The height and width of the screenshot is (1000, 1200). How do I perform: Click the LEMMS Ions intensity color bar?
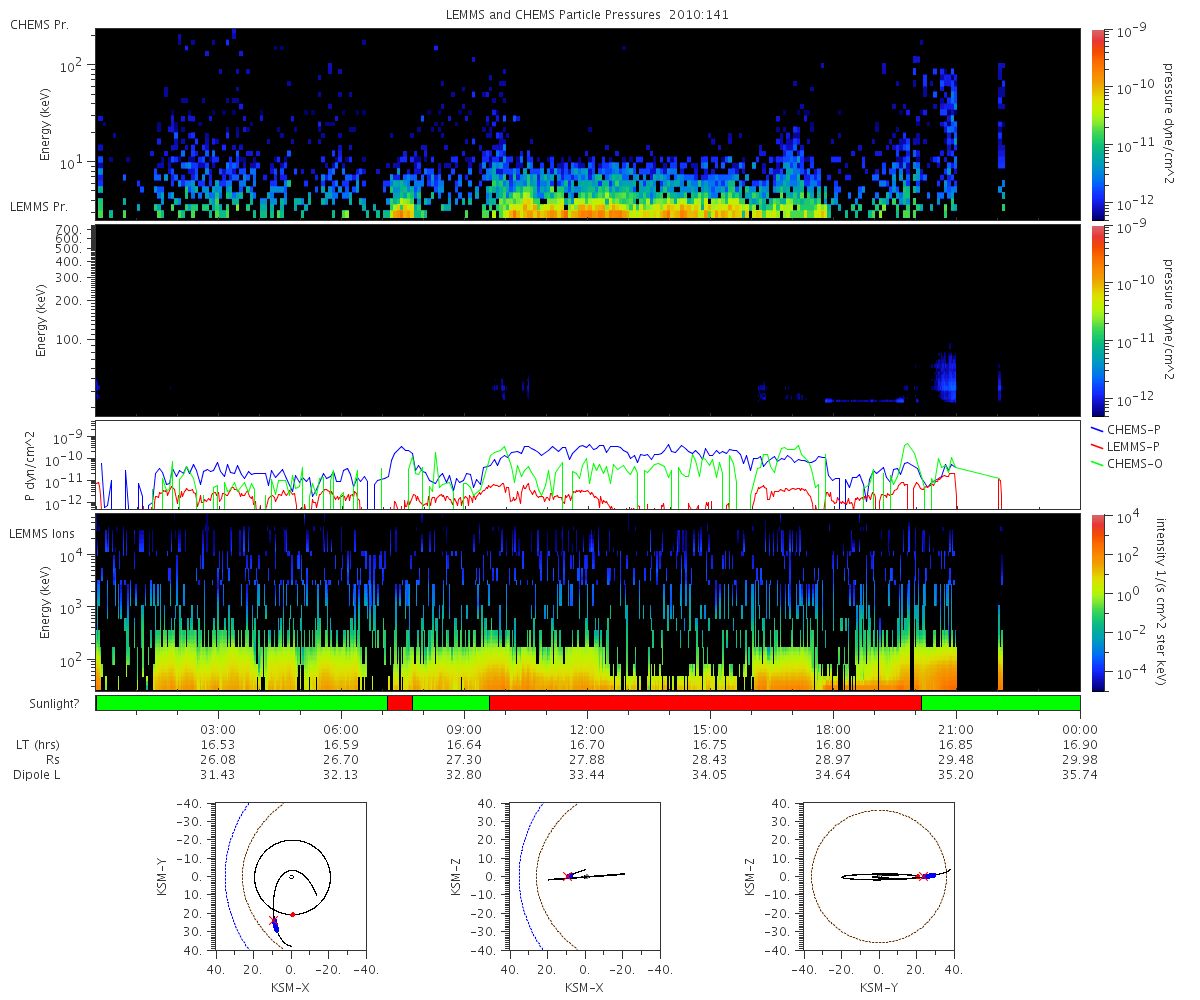tap(1099, 602)
